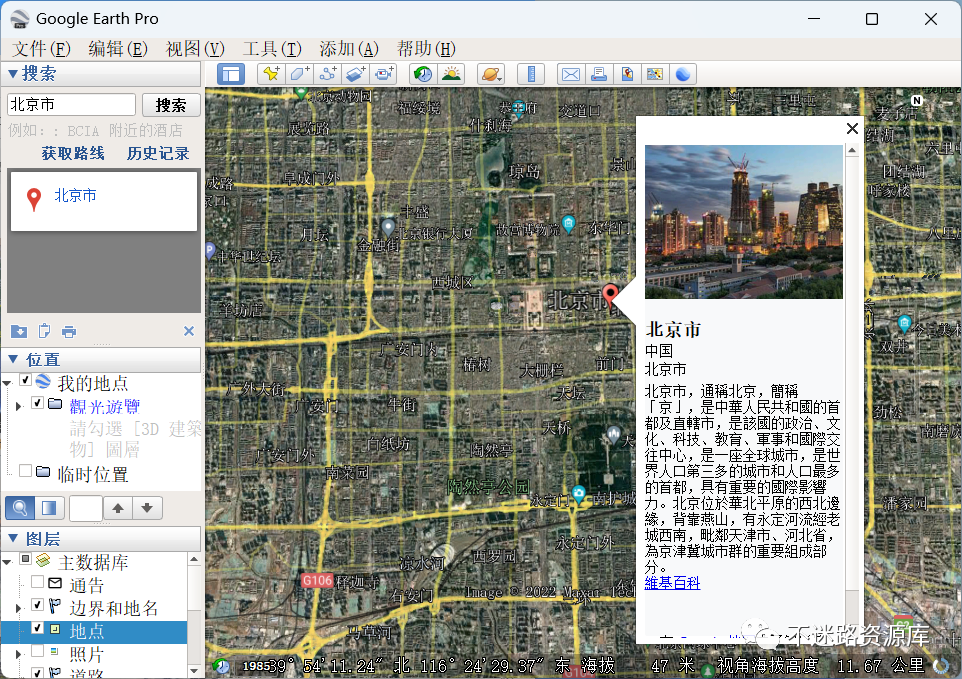Toggle 主数据库 layer checkbox
The height and width of the screenshot is (679, 962).
26,559
